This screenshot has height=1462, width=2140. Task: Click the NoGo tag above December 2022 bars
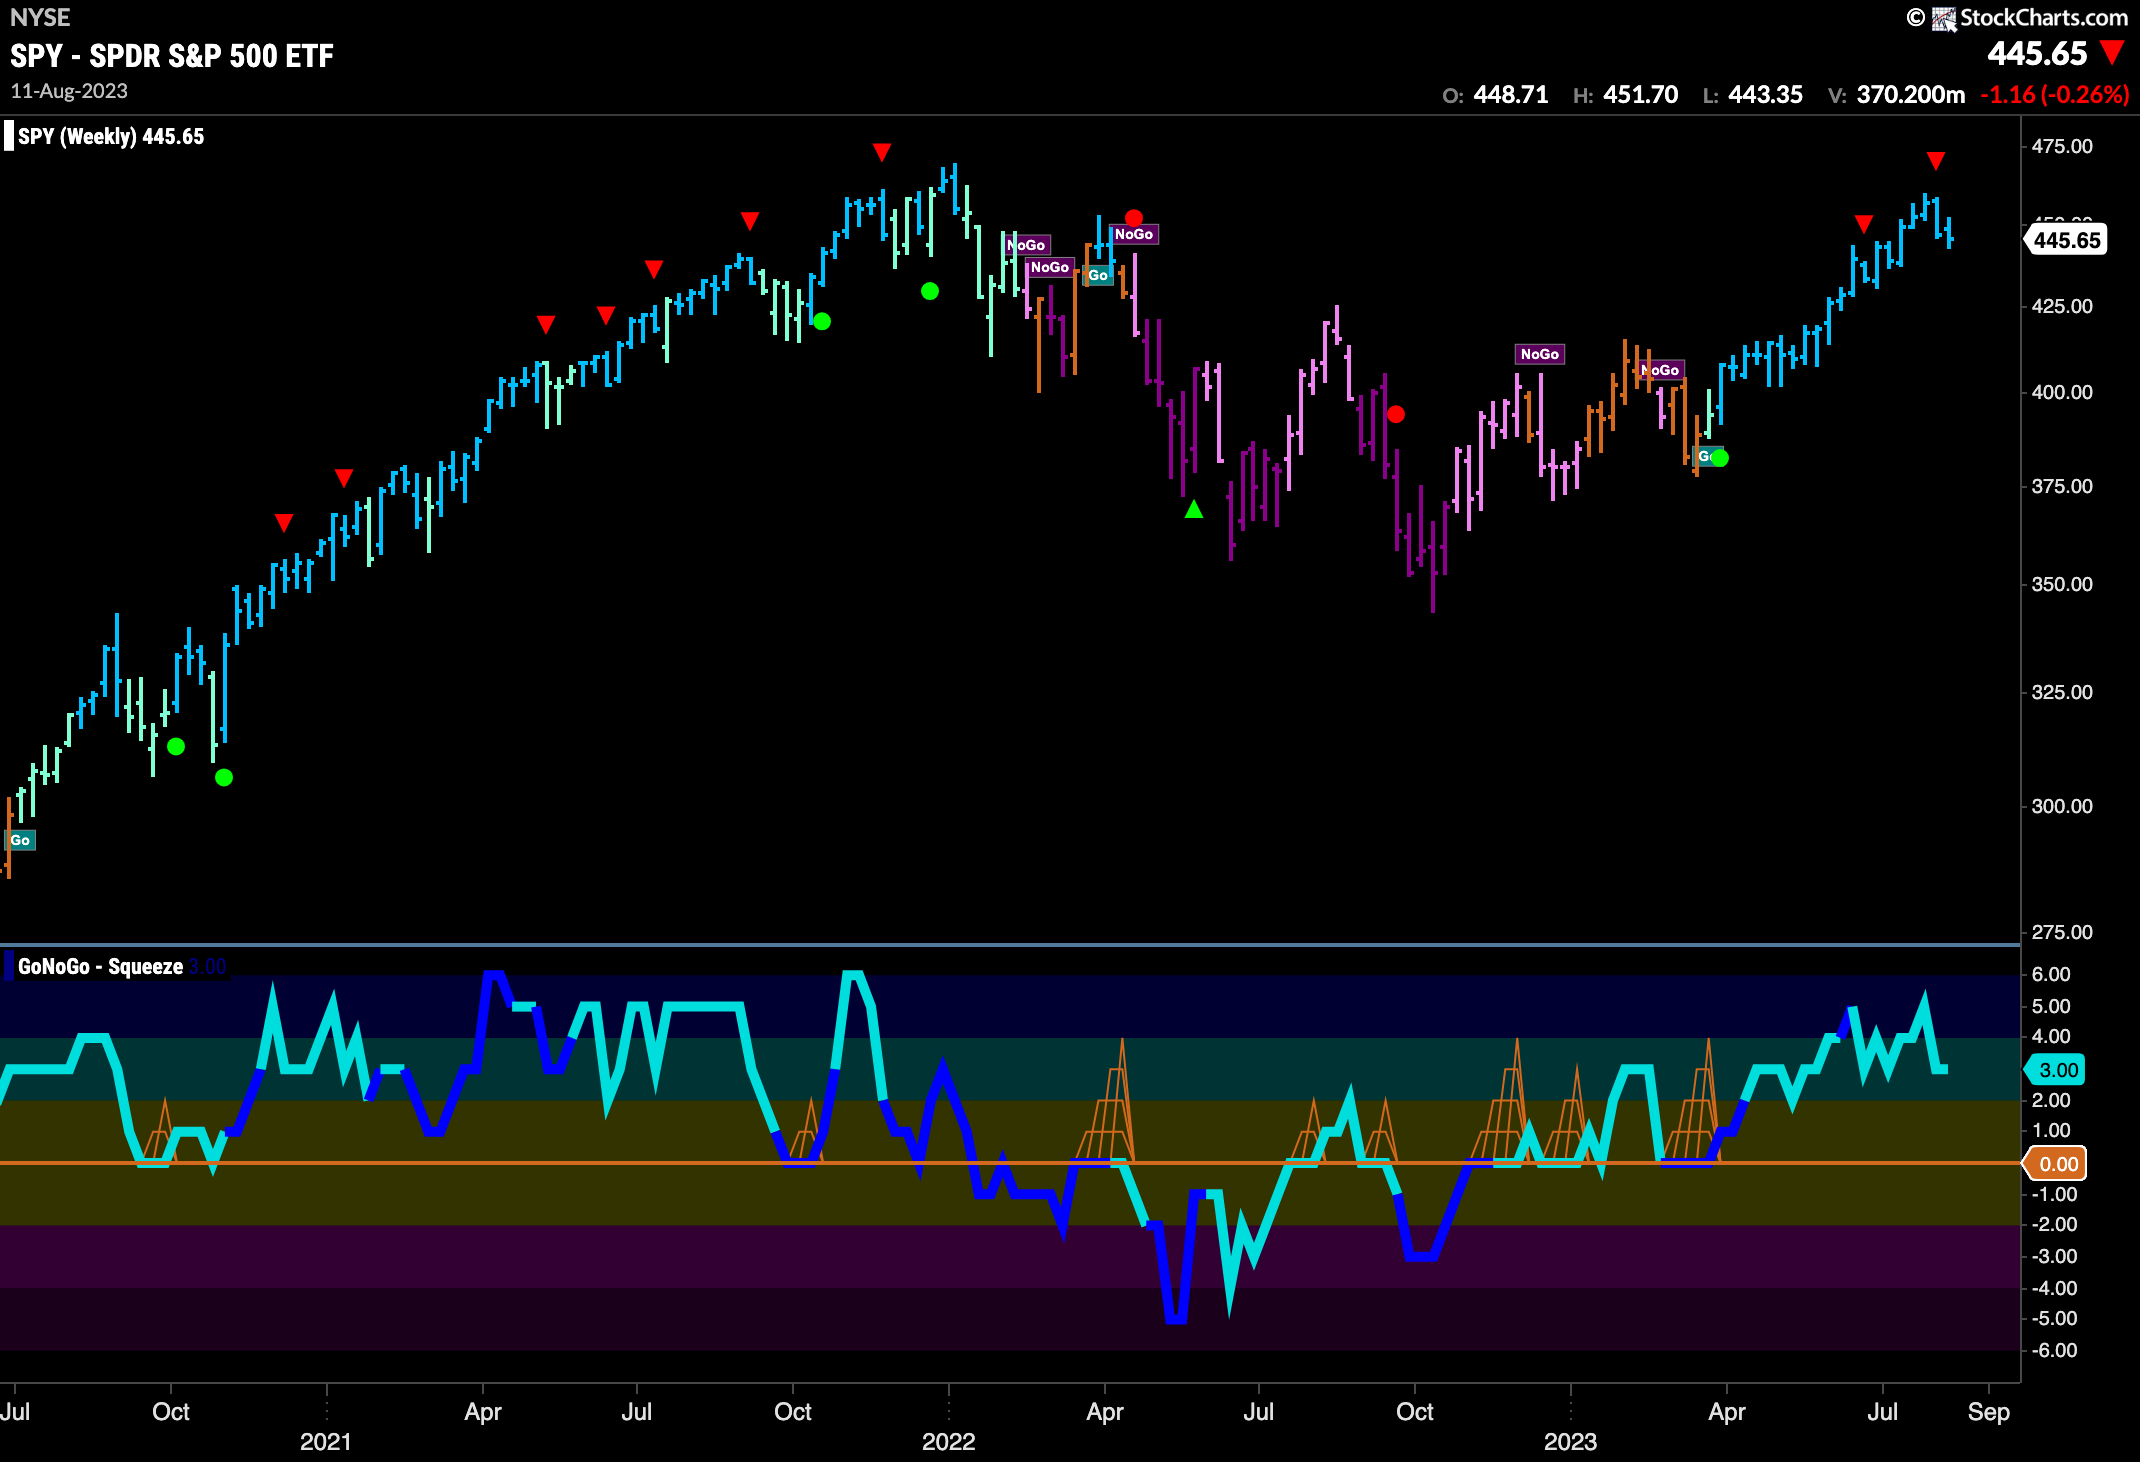coord(1540,354)
